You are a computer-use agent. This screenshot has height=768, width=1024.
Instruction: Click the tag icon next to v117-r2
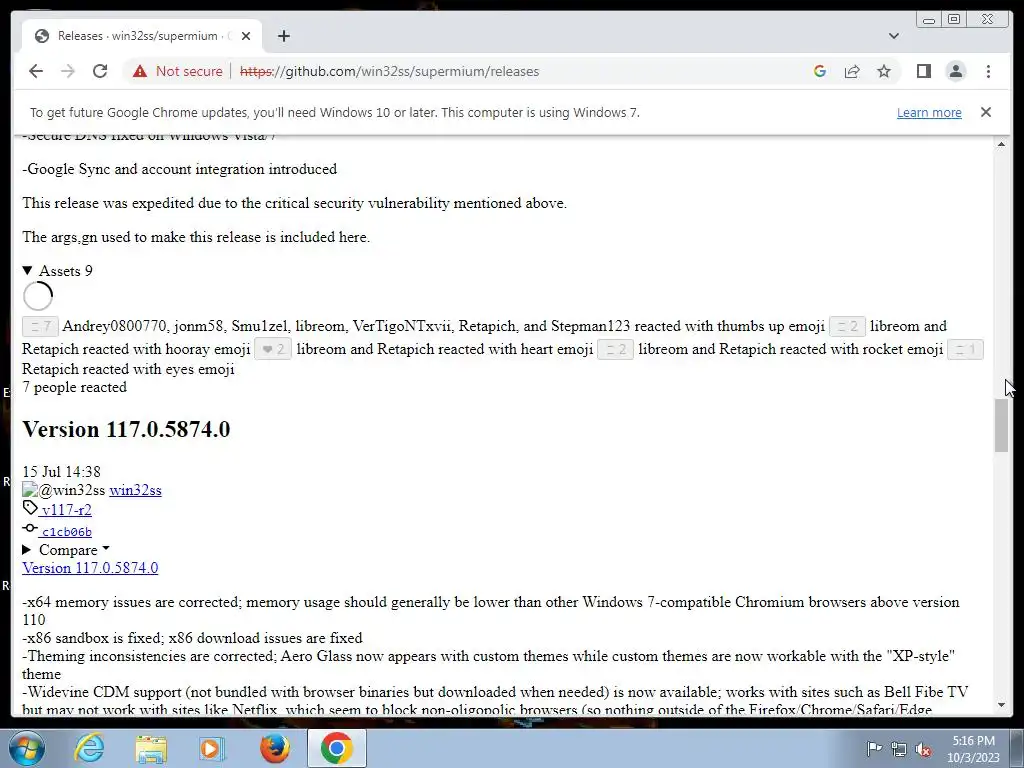tap(30, 508)
